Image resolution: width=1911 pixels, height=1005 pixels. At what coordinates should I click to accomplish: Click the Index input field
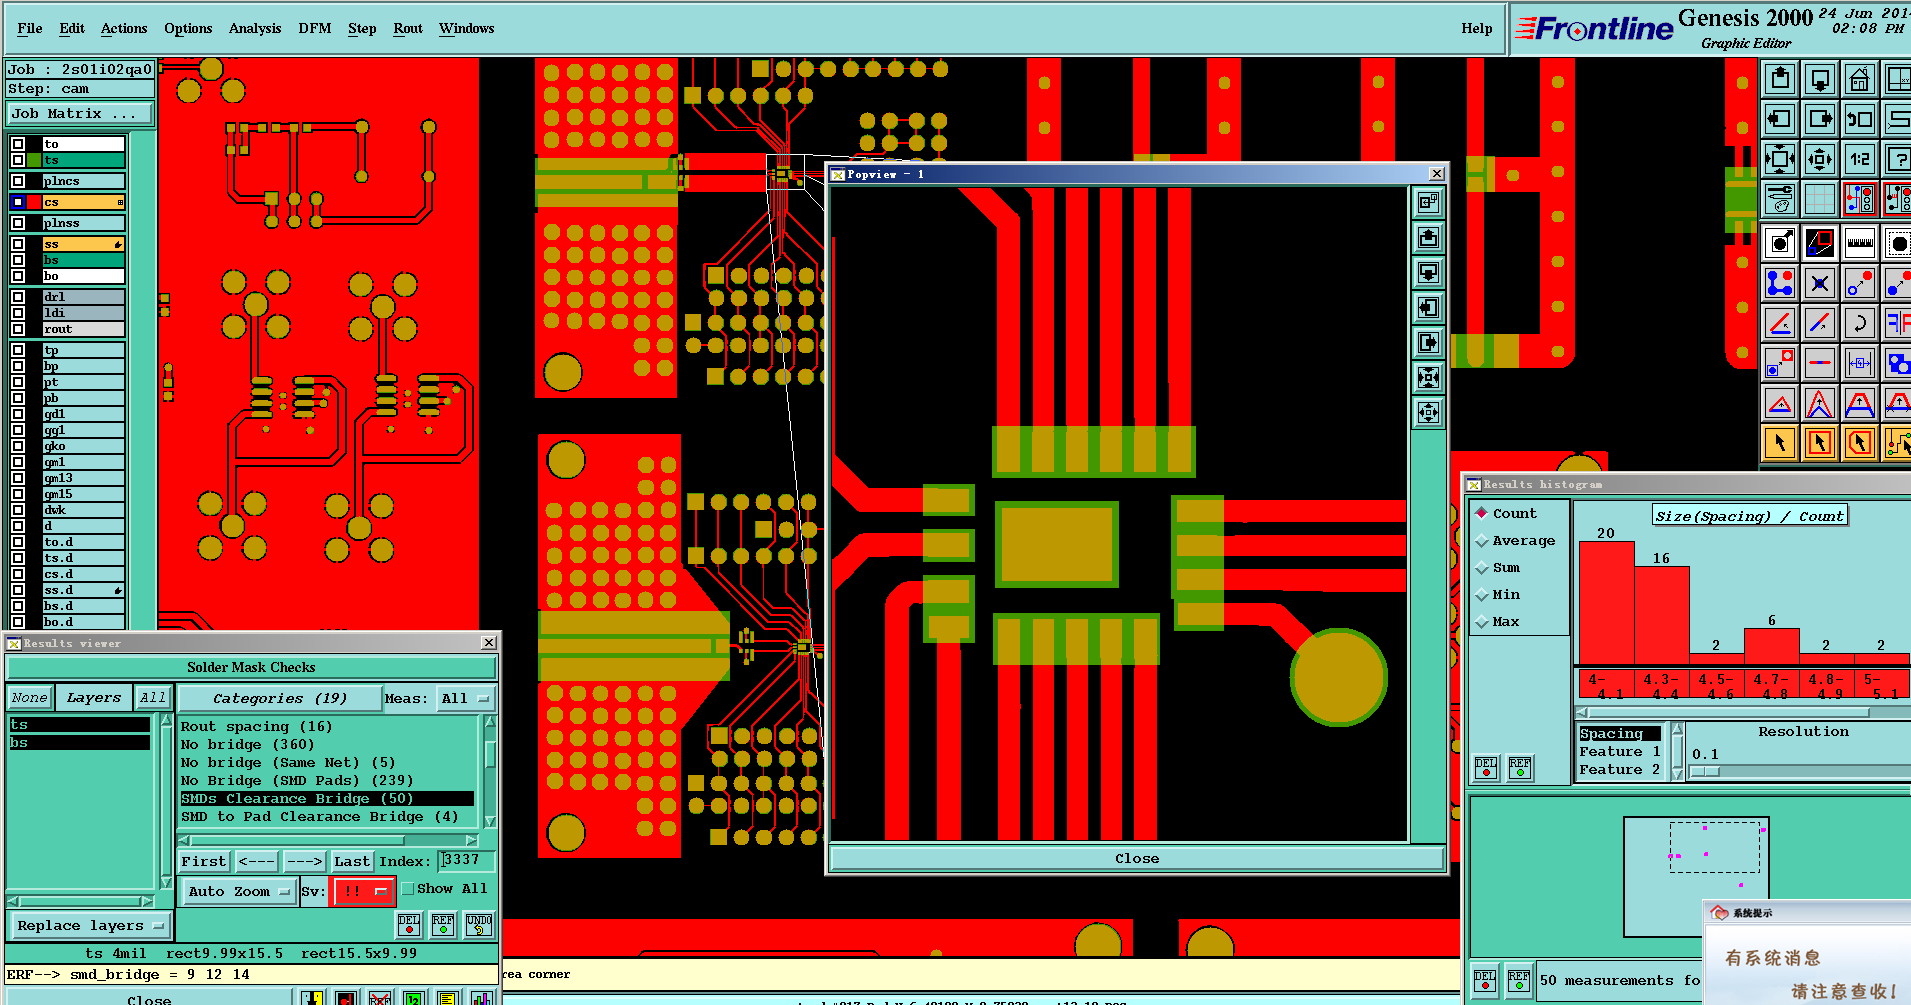467,860
